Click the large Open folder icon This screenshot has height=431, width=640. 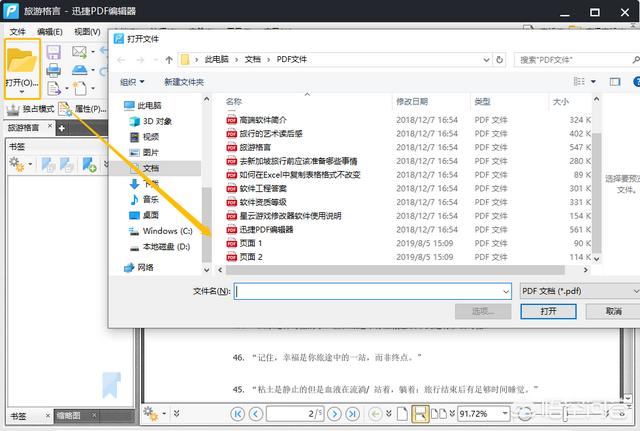[x=21, y=58]
